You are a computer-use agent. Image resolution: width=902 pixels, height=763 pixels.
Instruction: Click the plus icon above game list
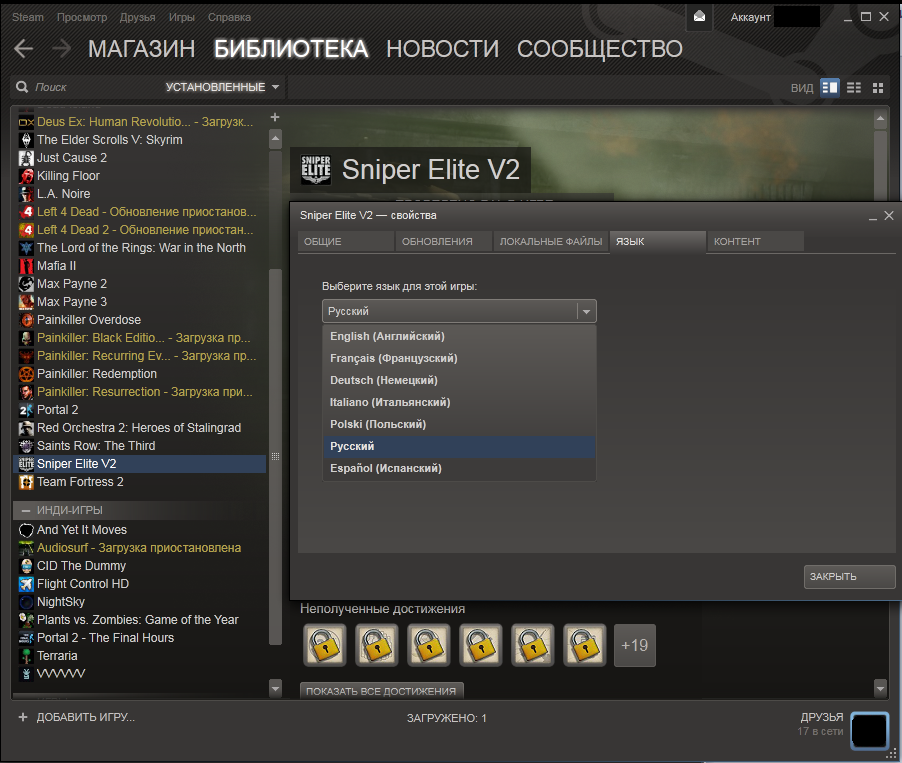[x=275, y=117]
